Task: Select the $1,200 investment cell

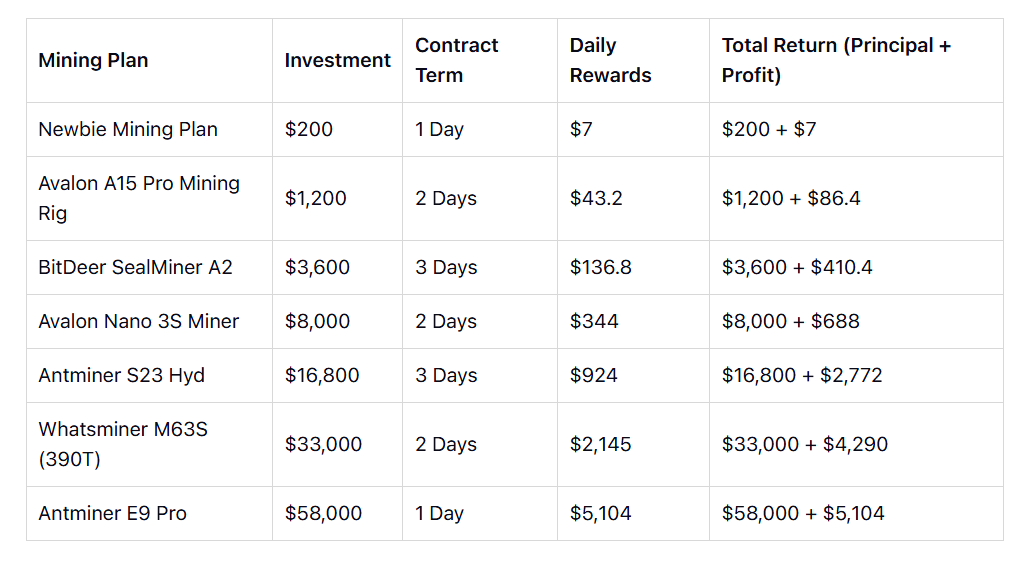Action: click(x=315, y=198)
